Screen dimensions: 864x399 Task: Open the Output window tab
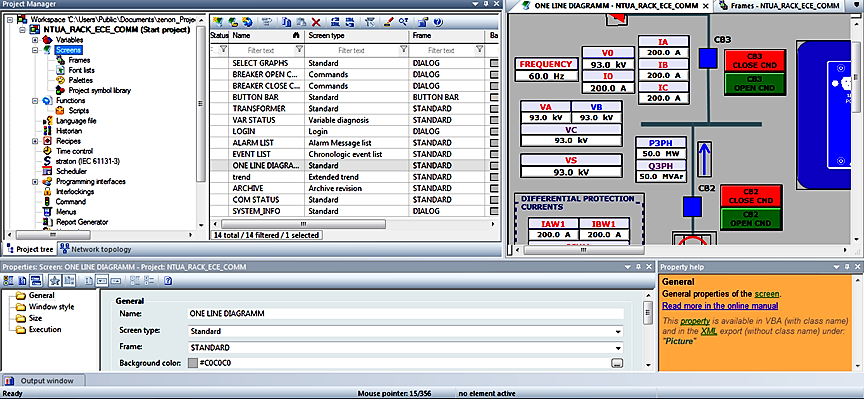point(44,380)
